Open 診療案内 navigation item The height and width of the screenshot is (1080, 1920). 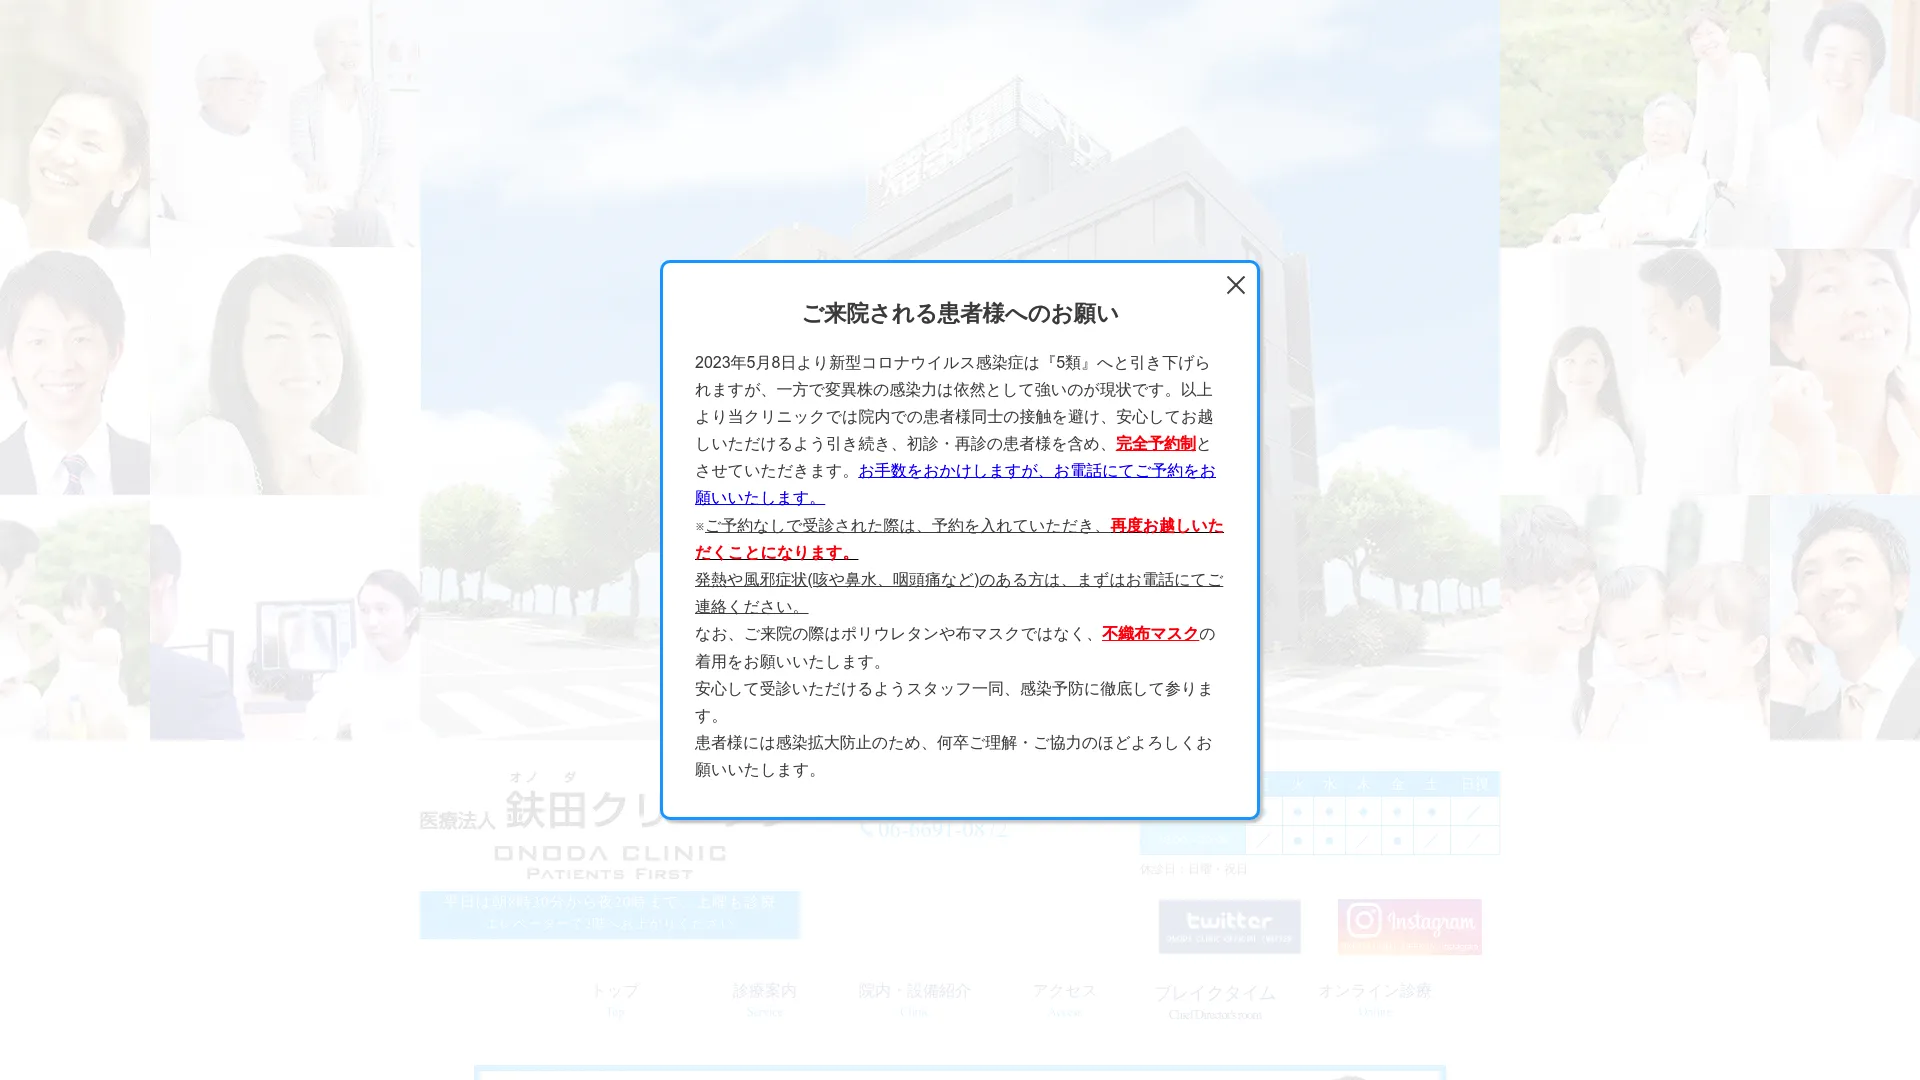[x=764, y=999]
